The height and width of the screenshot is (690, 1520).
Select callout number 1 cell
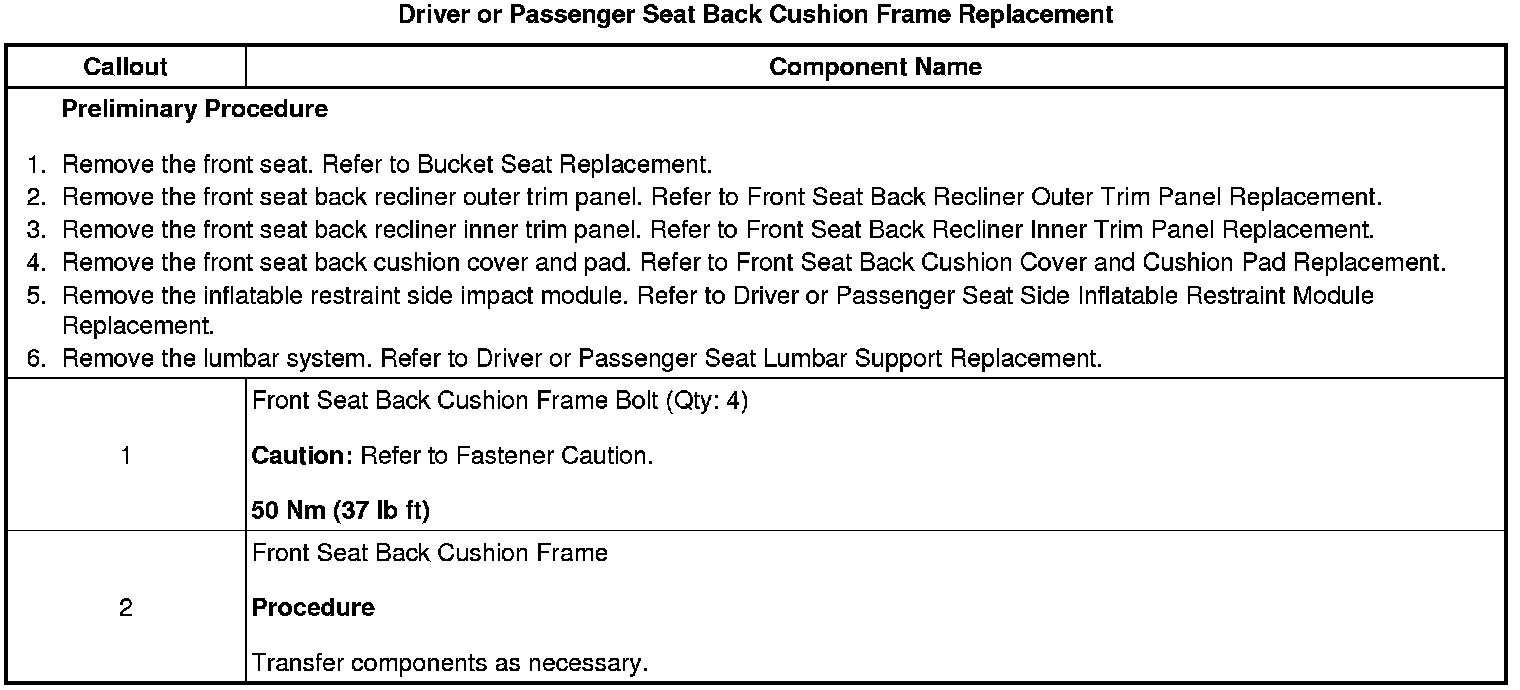click(x=126, y=456)
